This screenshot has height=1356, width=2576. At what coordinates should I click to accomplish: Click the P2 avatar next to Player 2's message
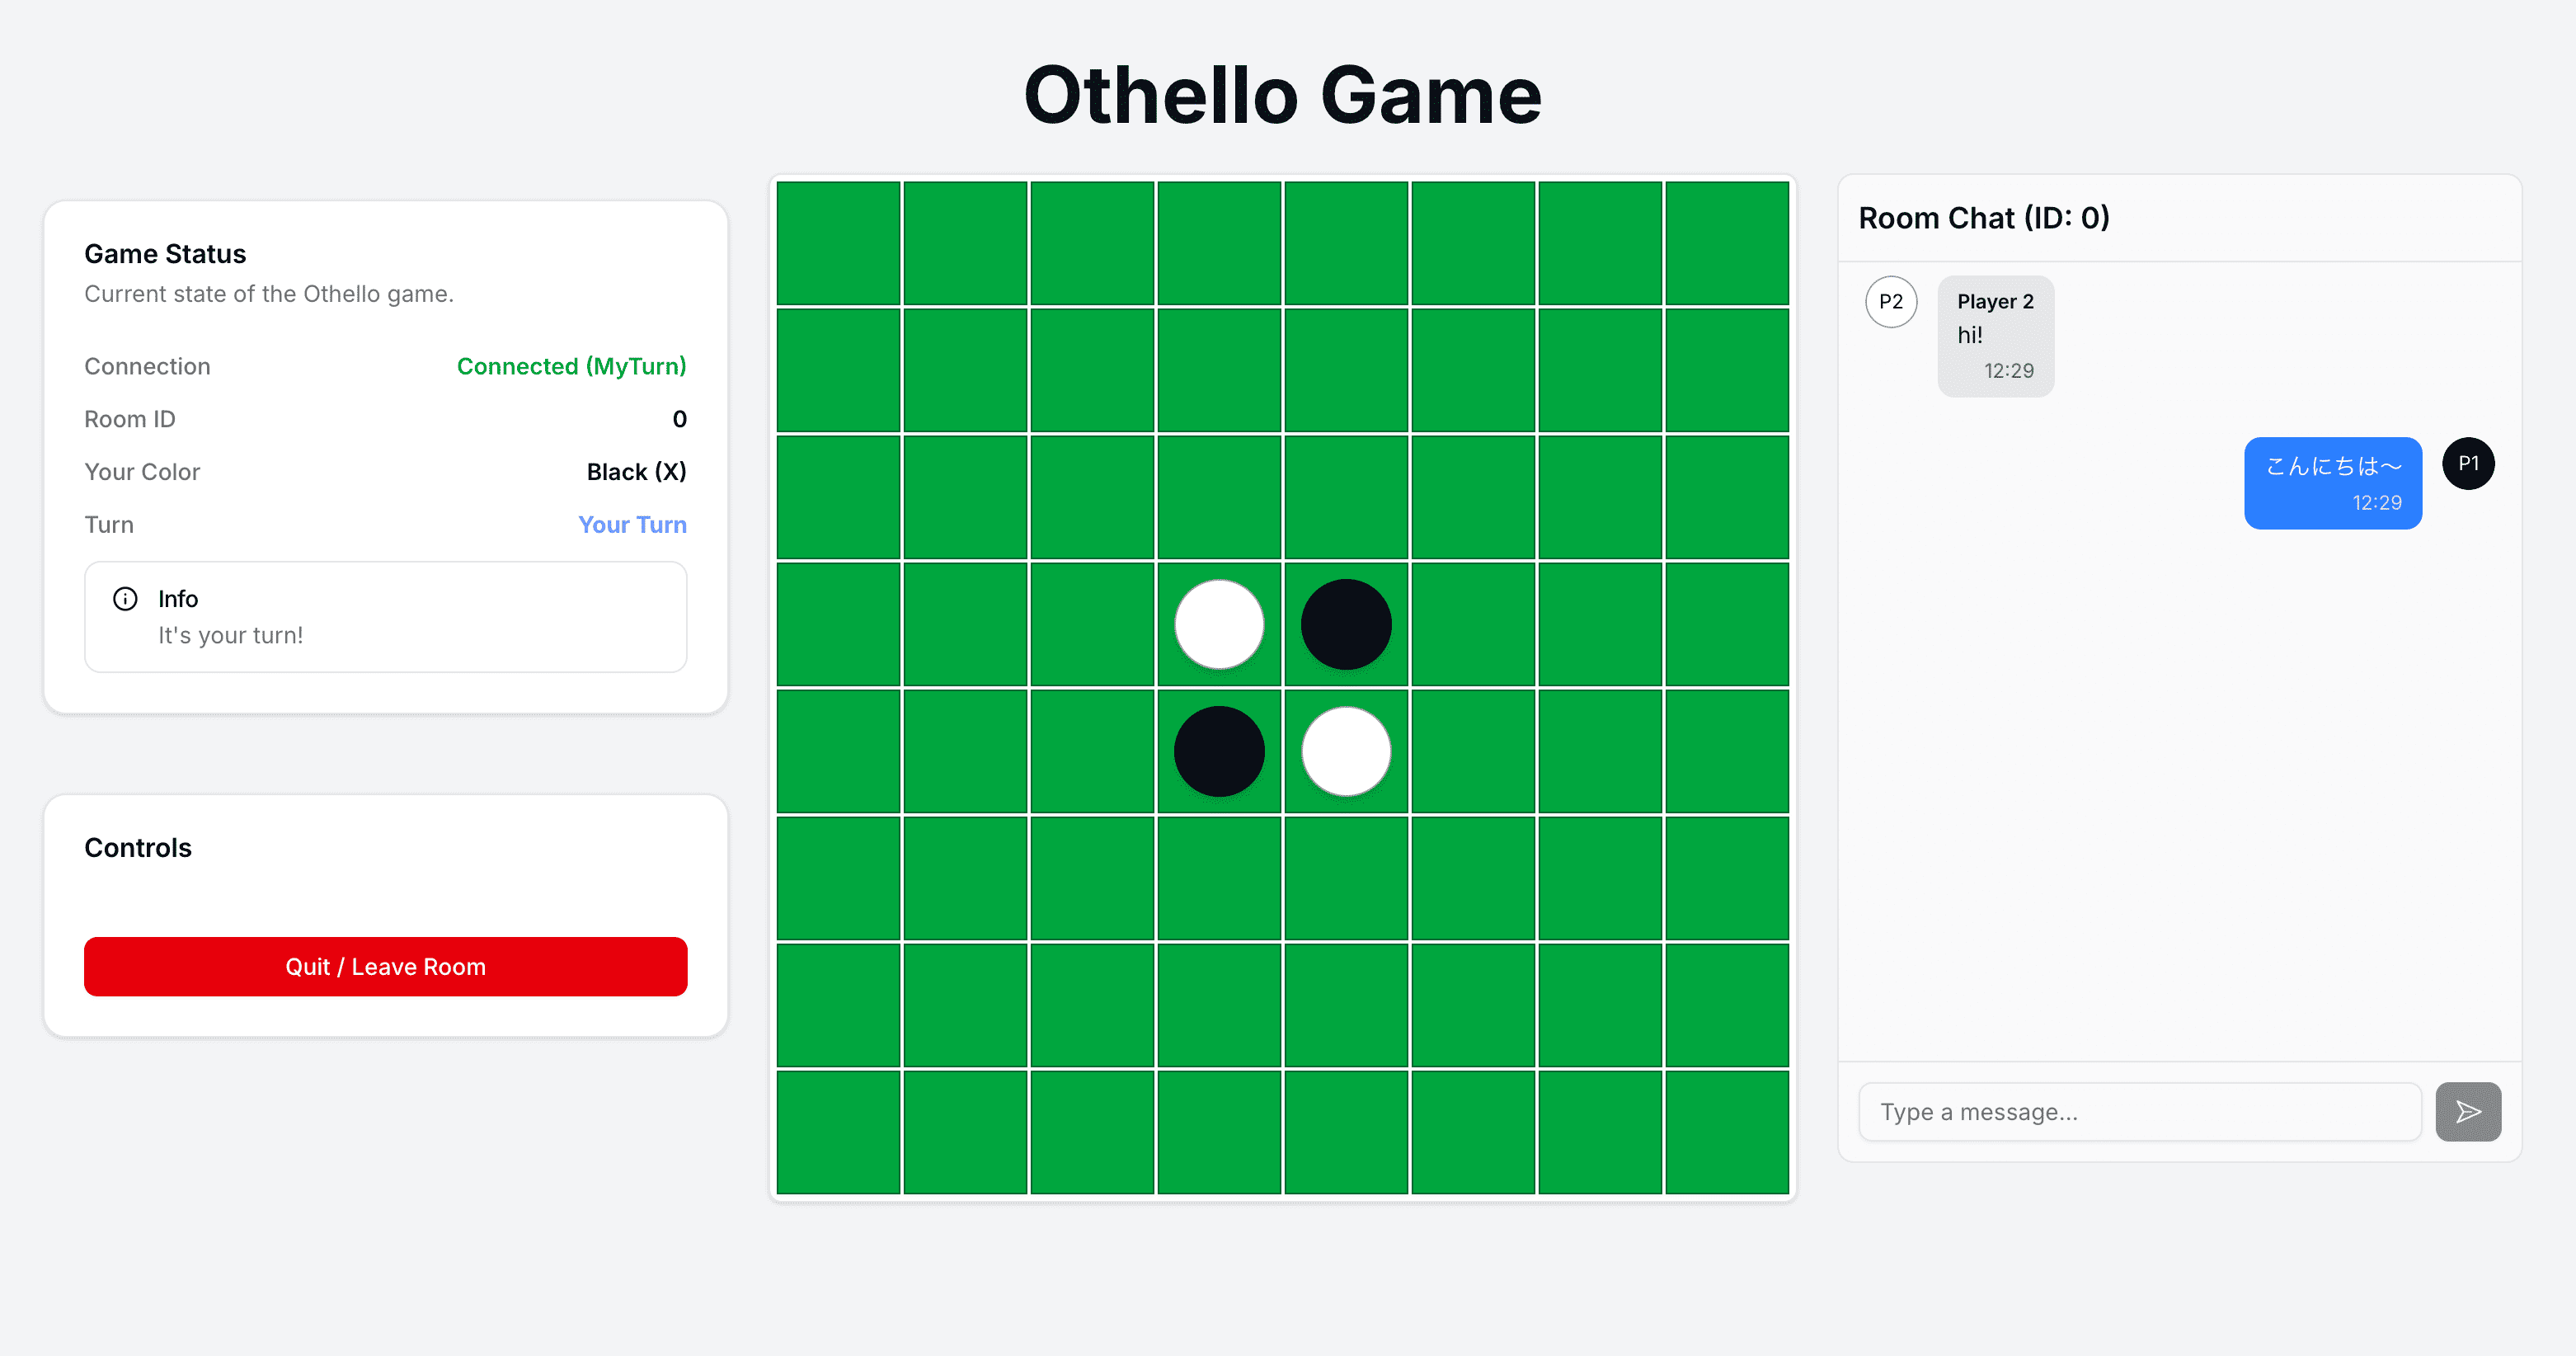(1891, 301)
